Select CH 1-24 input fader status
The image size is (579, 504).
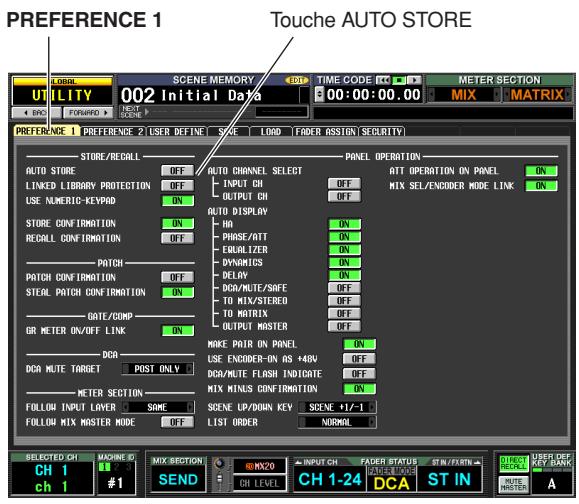330,479
